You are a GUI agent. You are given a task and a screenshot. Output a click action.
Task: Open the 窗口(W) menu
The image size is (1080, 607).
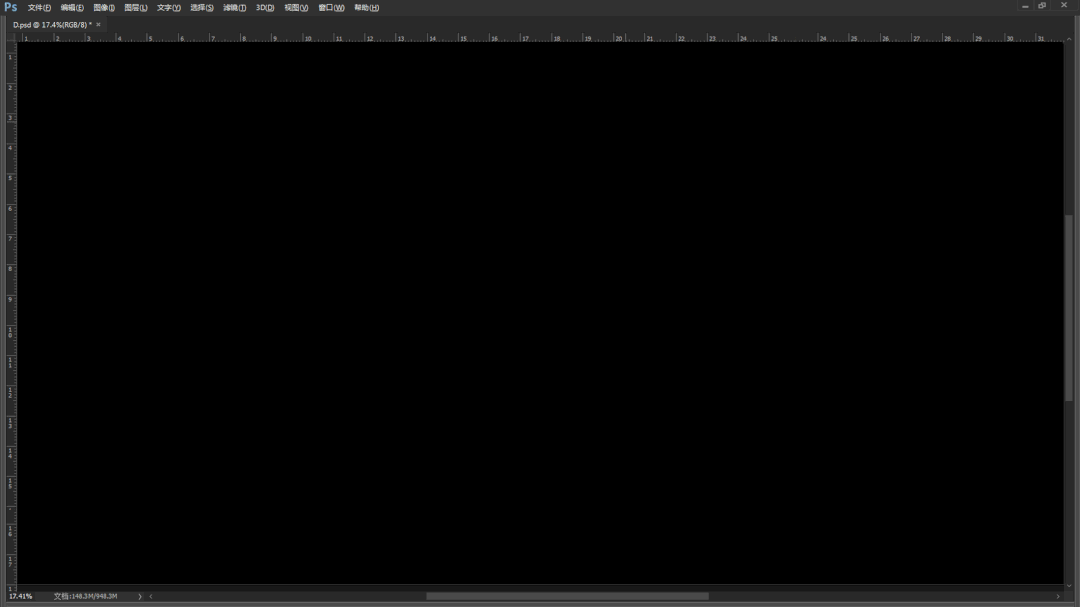(331, 8)
